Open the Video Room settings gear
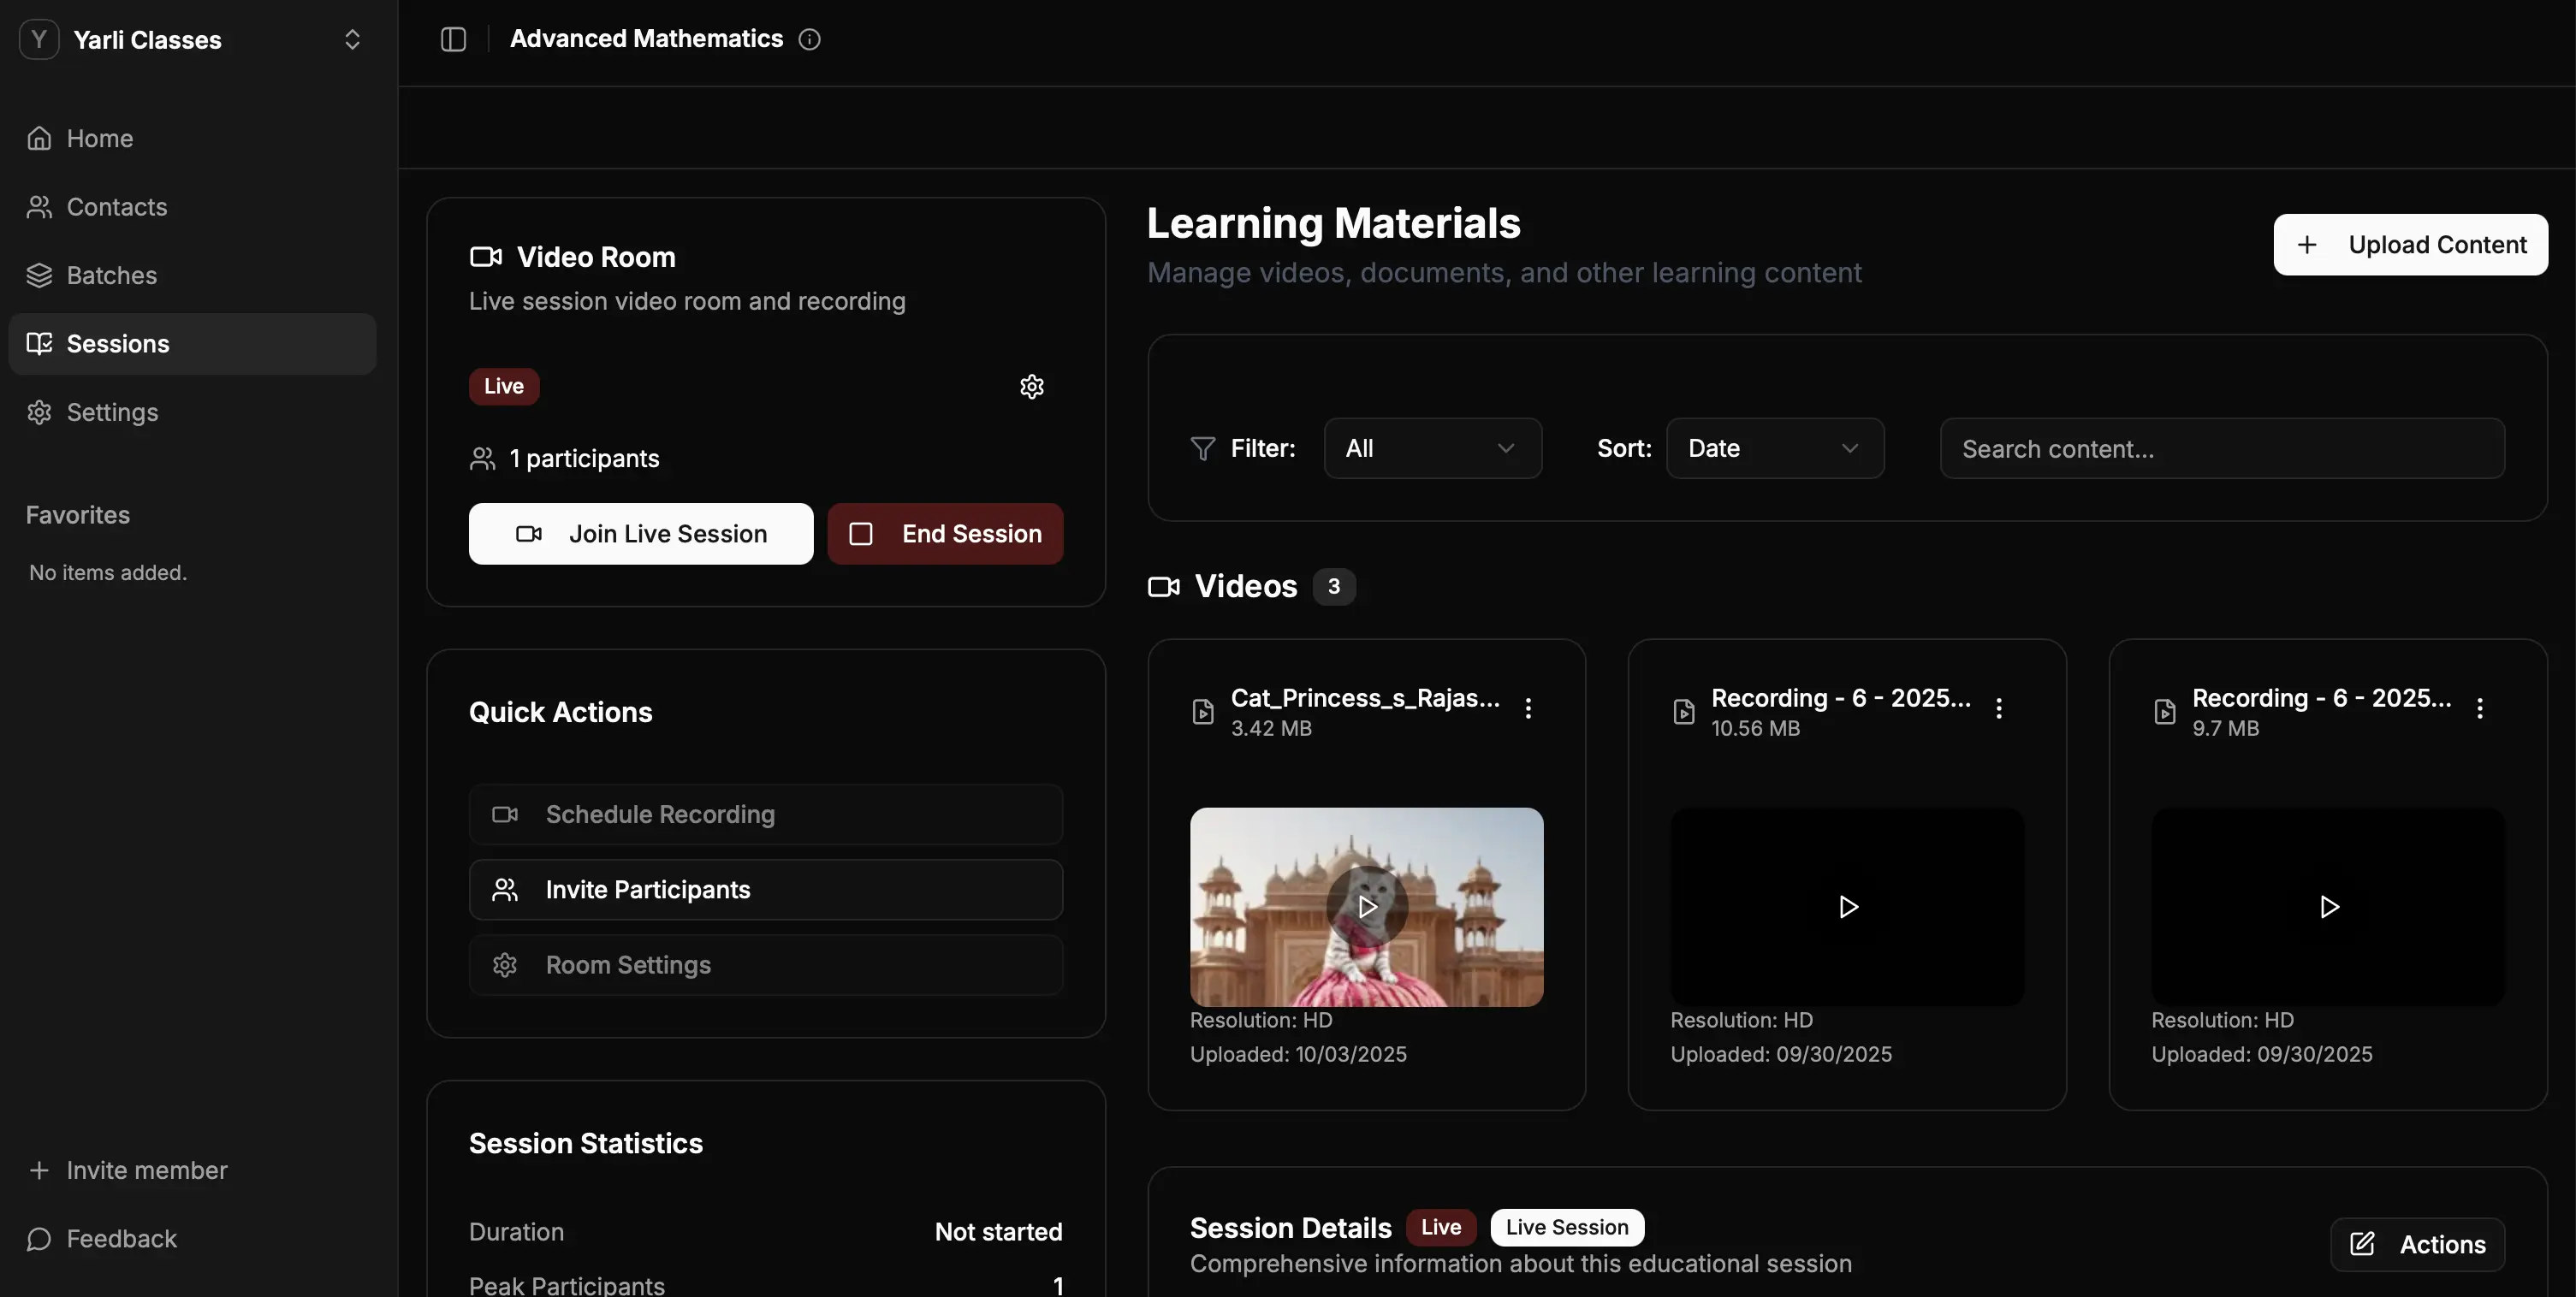This screenshot has height=1297, width=2576. 1031,387
